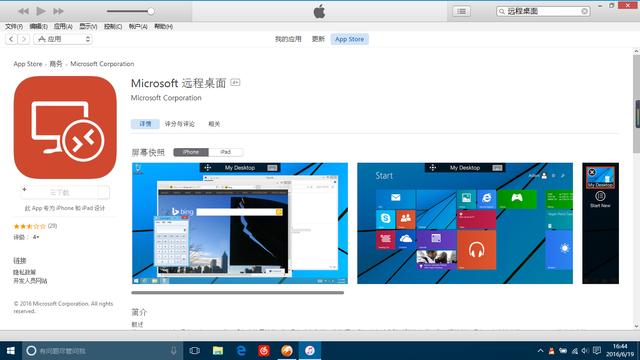This screenshot has height=360, width=640.
Task: Switch to the 我的应用 tab
Action: click(x=288, y=39)
